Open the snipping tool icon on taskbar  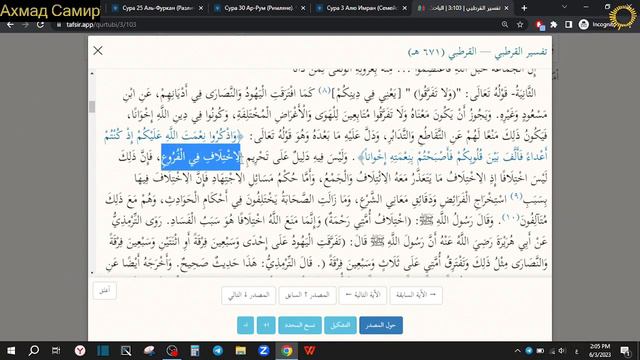(126, 351)
